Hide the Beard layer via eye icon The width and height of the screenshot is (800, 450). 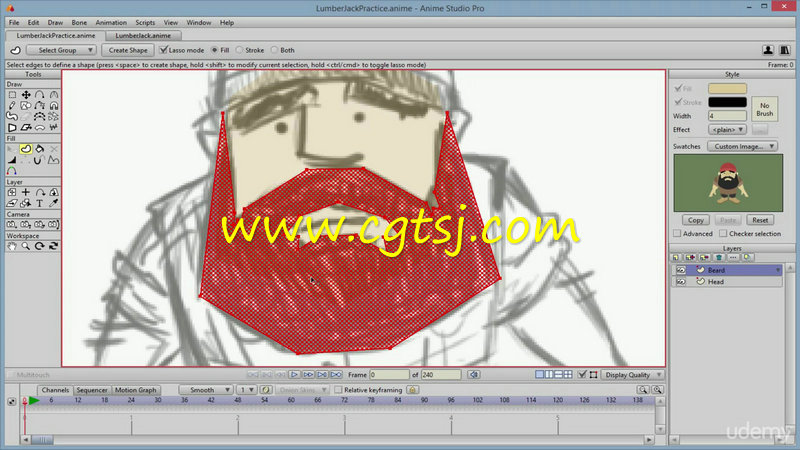coord(681,270)
